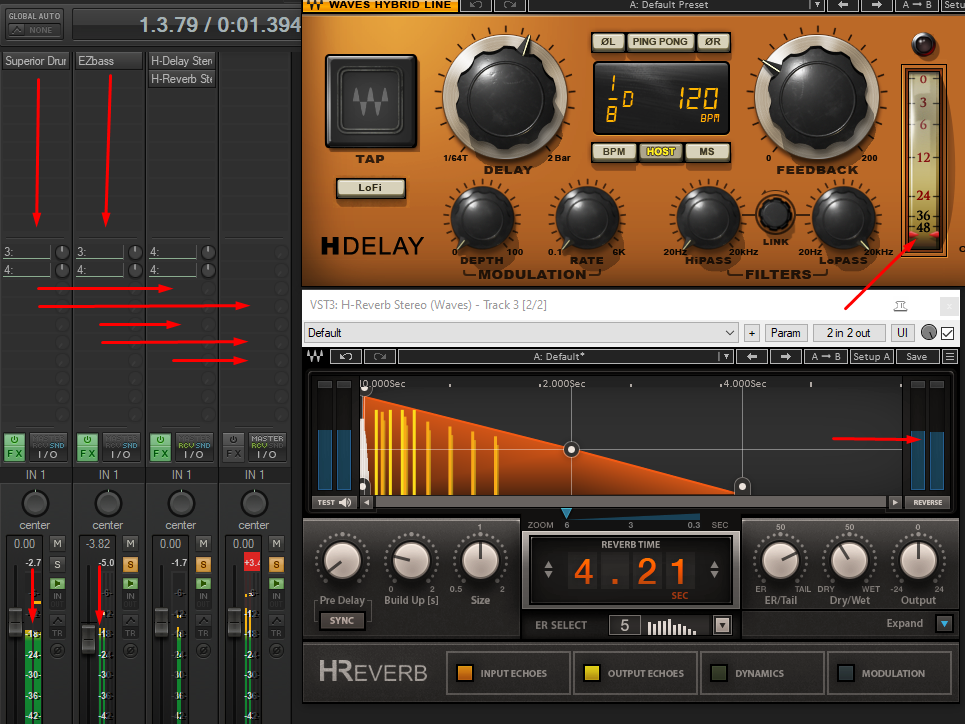Redo change in H-Delay toolbar
Viewport: 965px width, 724px height.
point(510,5)
